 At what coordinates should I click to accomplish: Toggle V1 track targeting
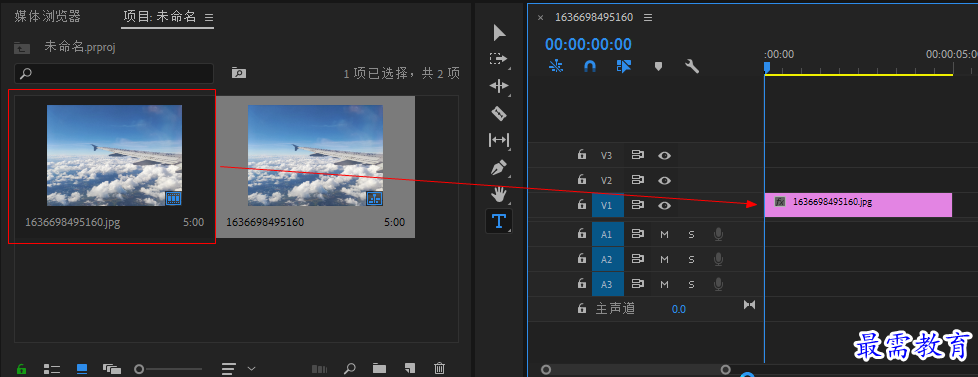[608, 205]
